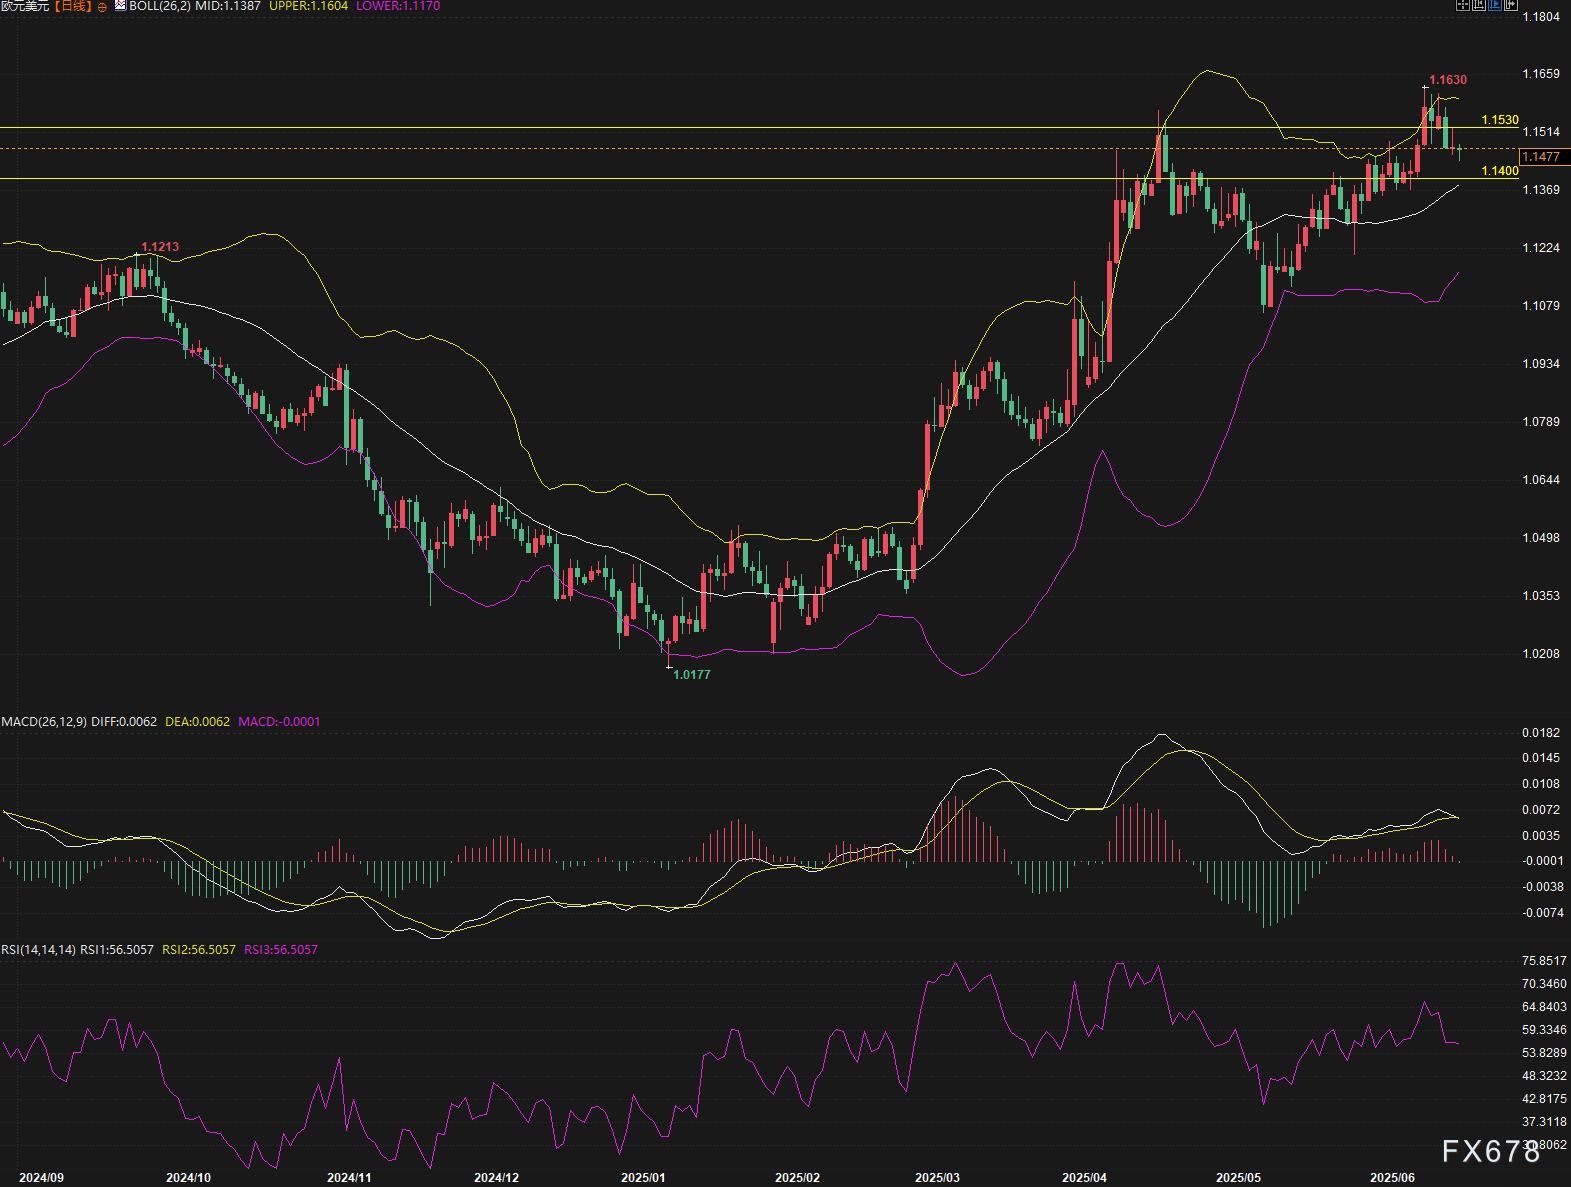This screenshot has height=1187, width=1571.
Task: Open MACD(26,12,9) indicator settings
Action: pyautogui.click(x=44, y=722)
